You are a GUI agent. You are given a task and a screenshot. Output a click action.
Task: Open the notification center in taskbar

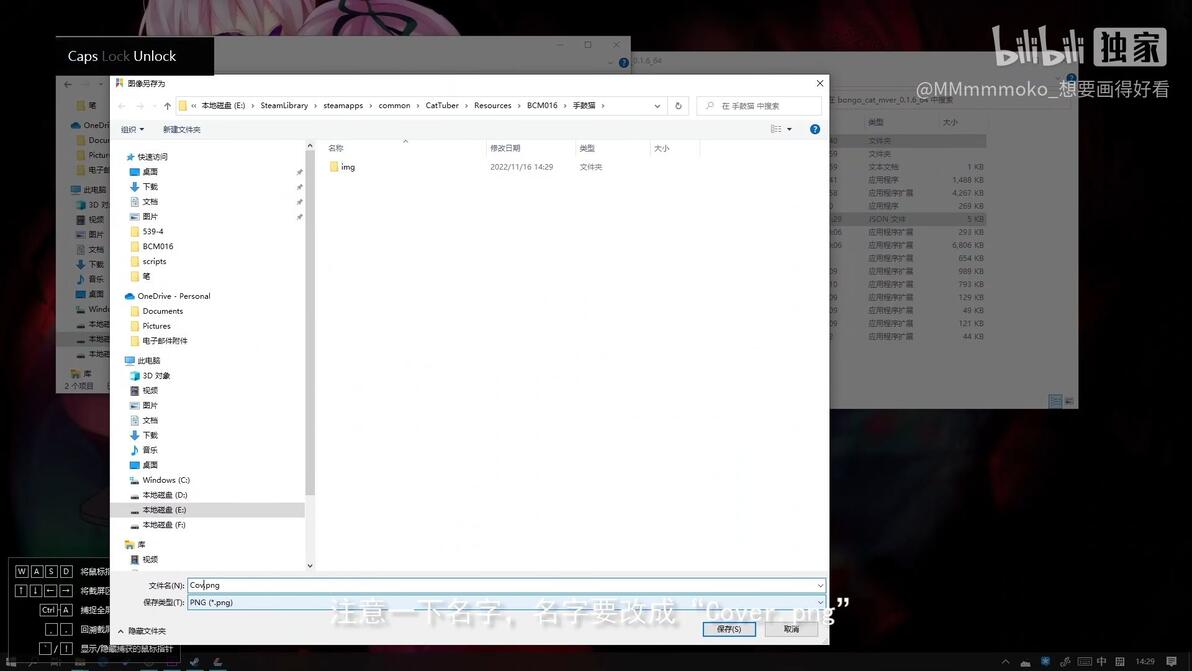point(1171,661)
